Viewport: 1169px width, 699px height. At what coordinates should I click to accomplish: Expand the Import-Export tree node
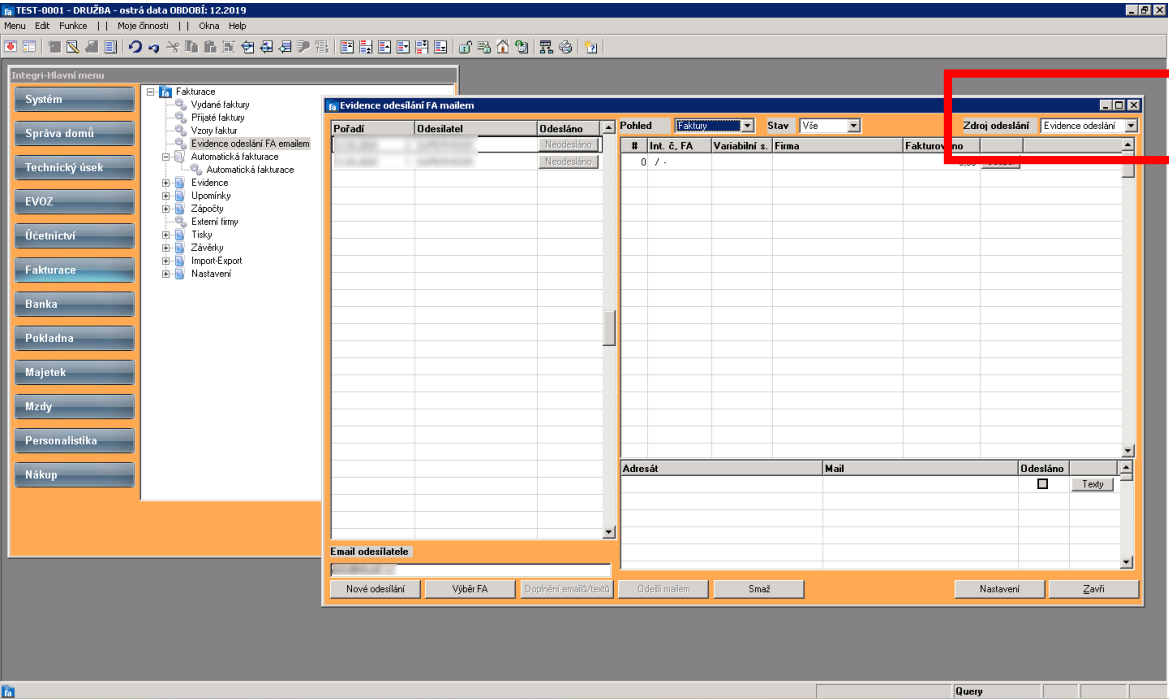tap(166, 261)
